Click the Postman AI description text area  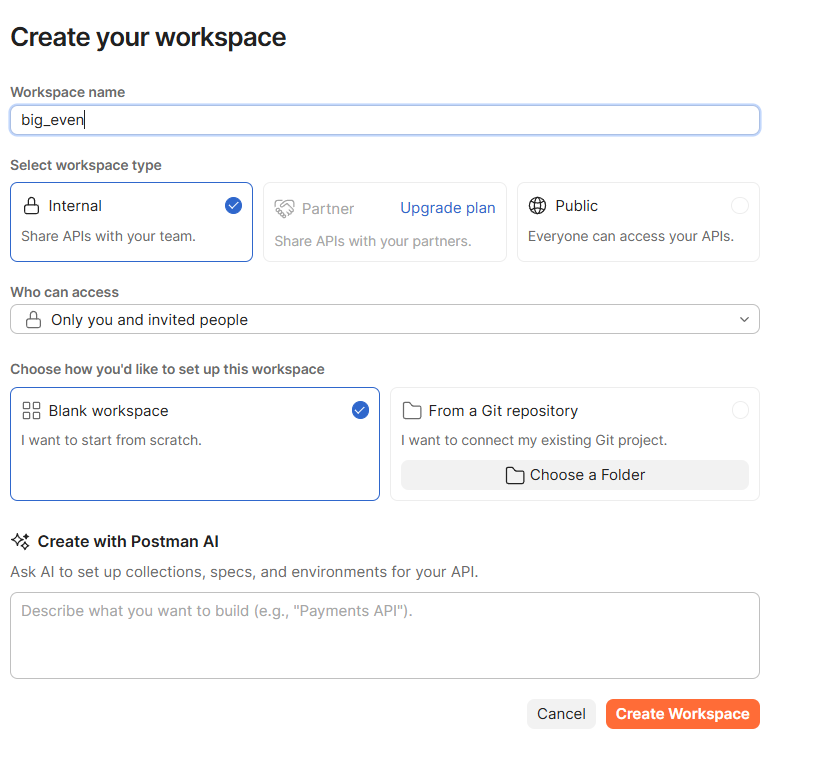[385, 635]
